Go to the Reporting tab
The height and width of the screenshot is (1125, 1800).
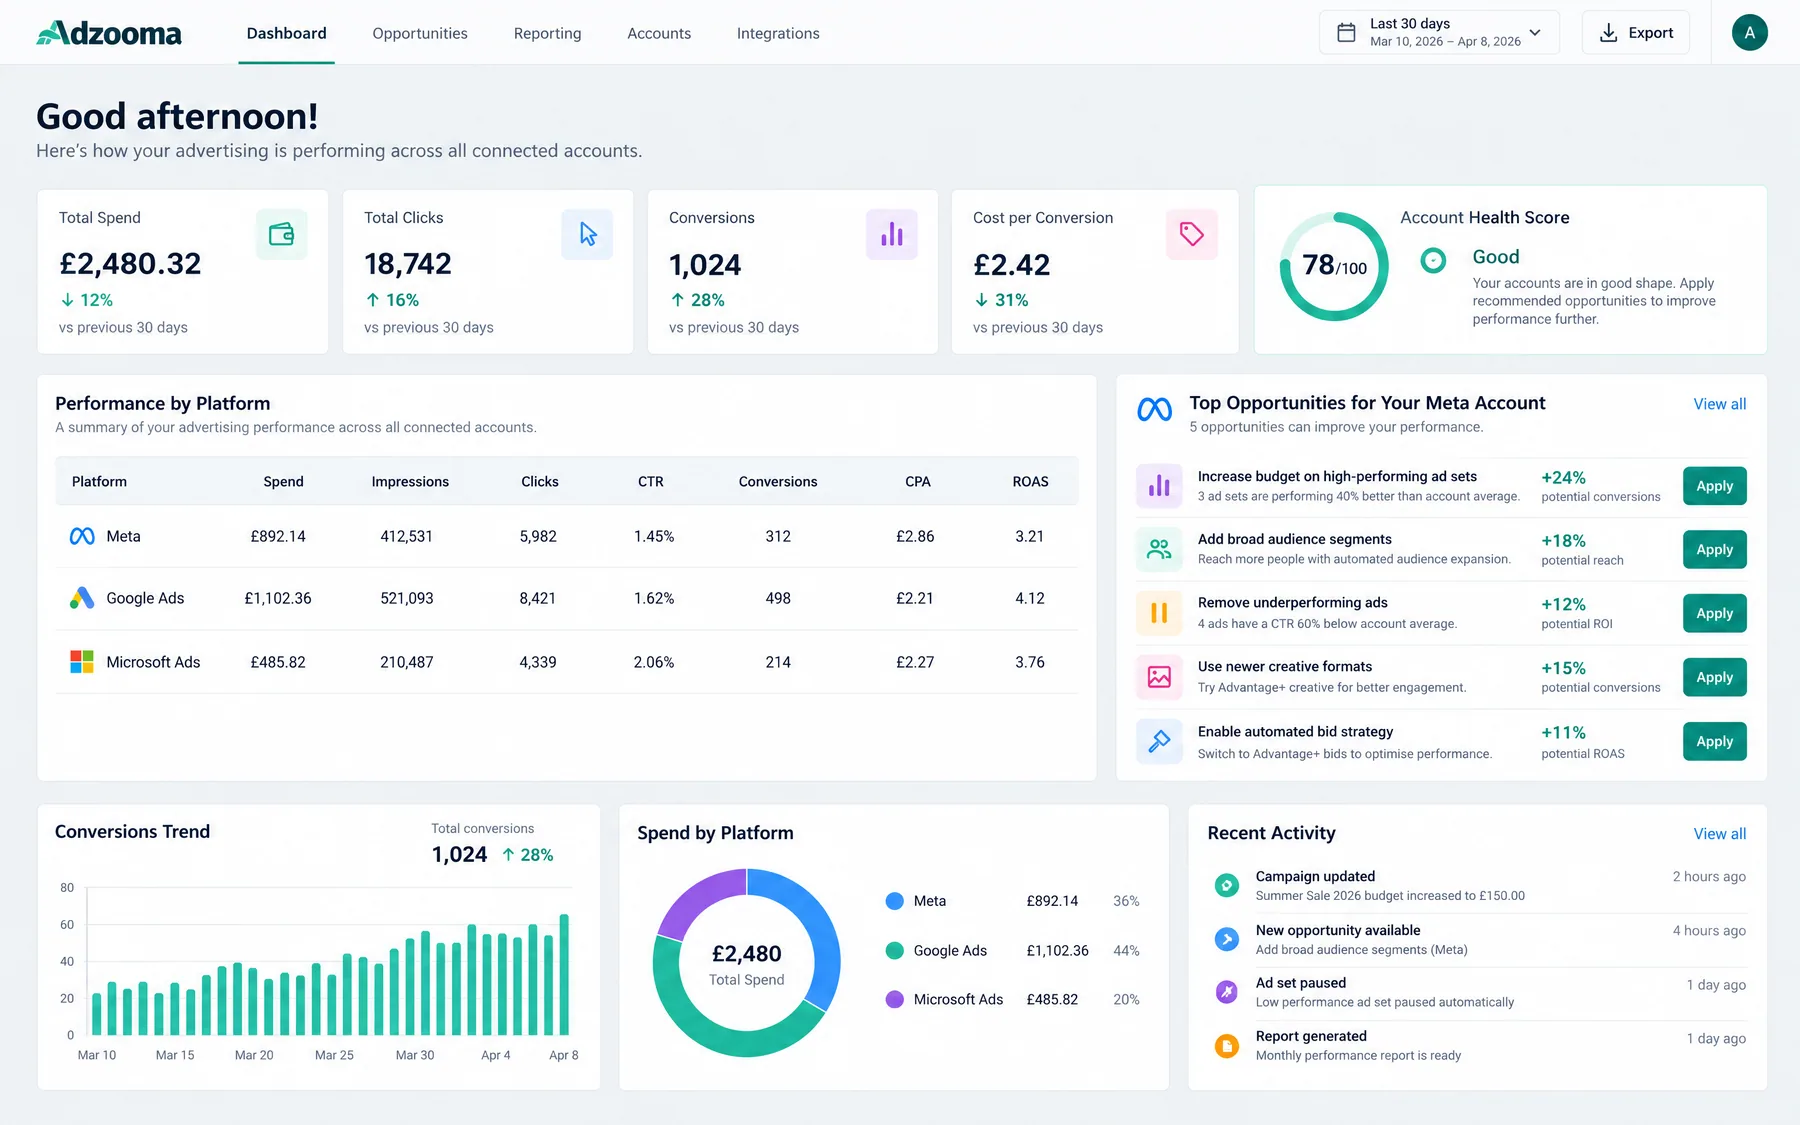coord(547,33)
